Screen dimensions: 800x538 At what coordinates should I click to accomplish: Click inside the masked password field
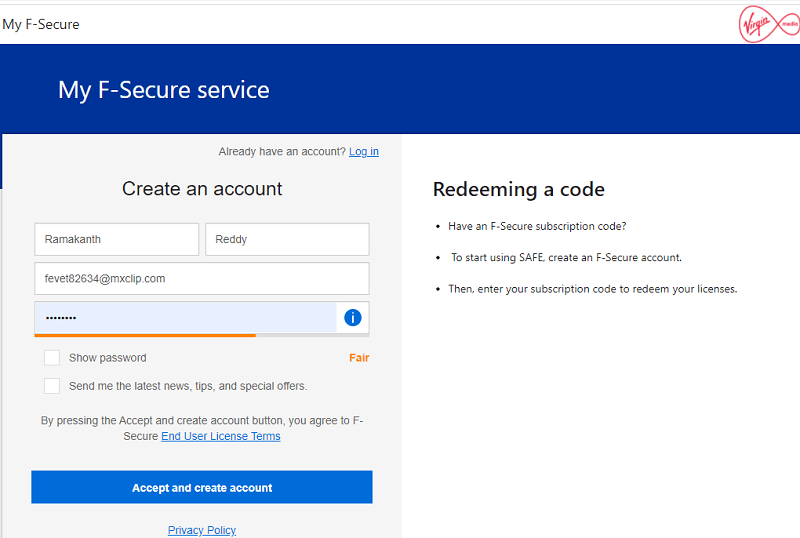tap(185, 318)
